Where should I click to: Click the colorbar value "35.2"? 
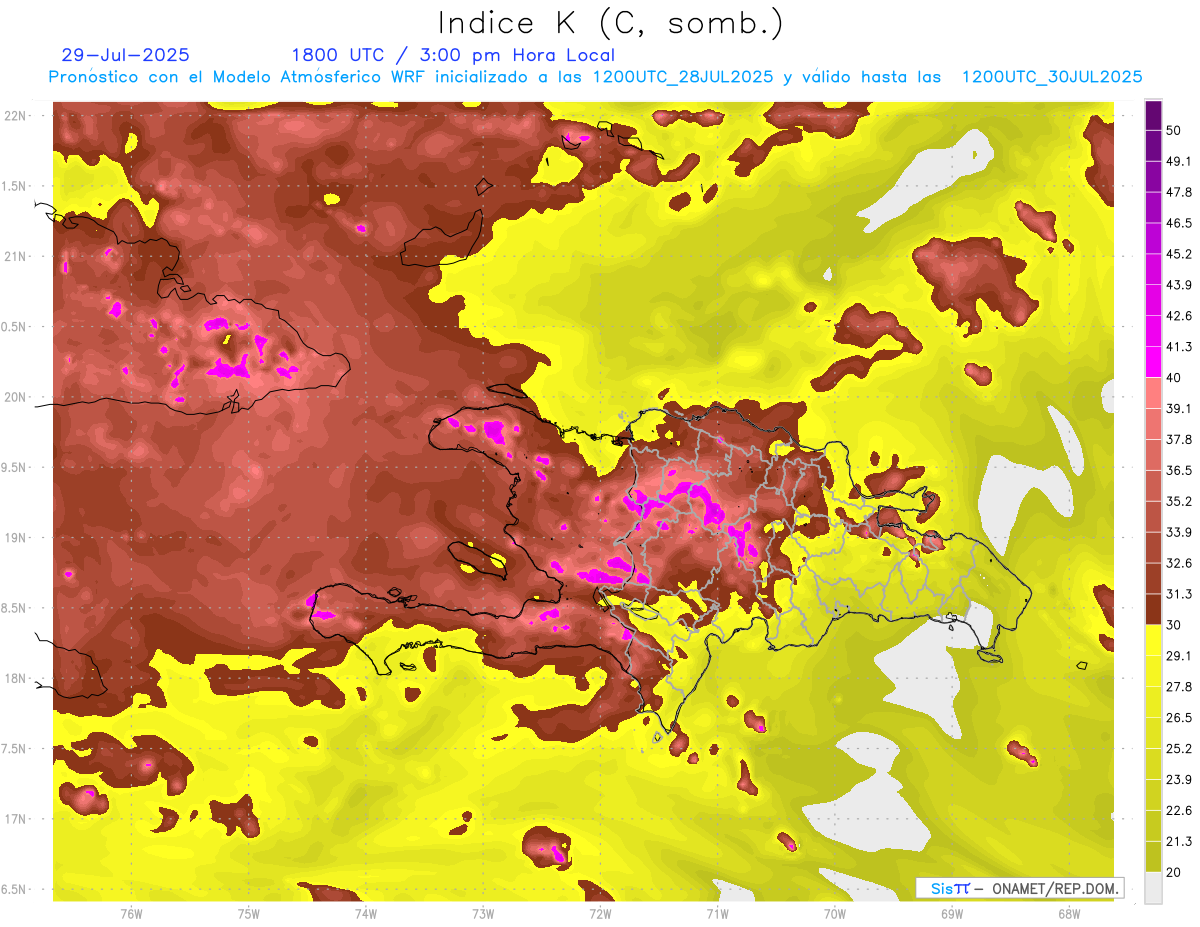pyautogui.click(x=1179, y=501)
